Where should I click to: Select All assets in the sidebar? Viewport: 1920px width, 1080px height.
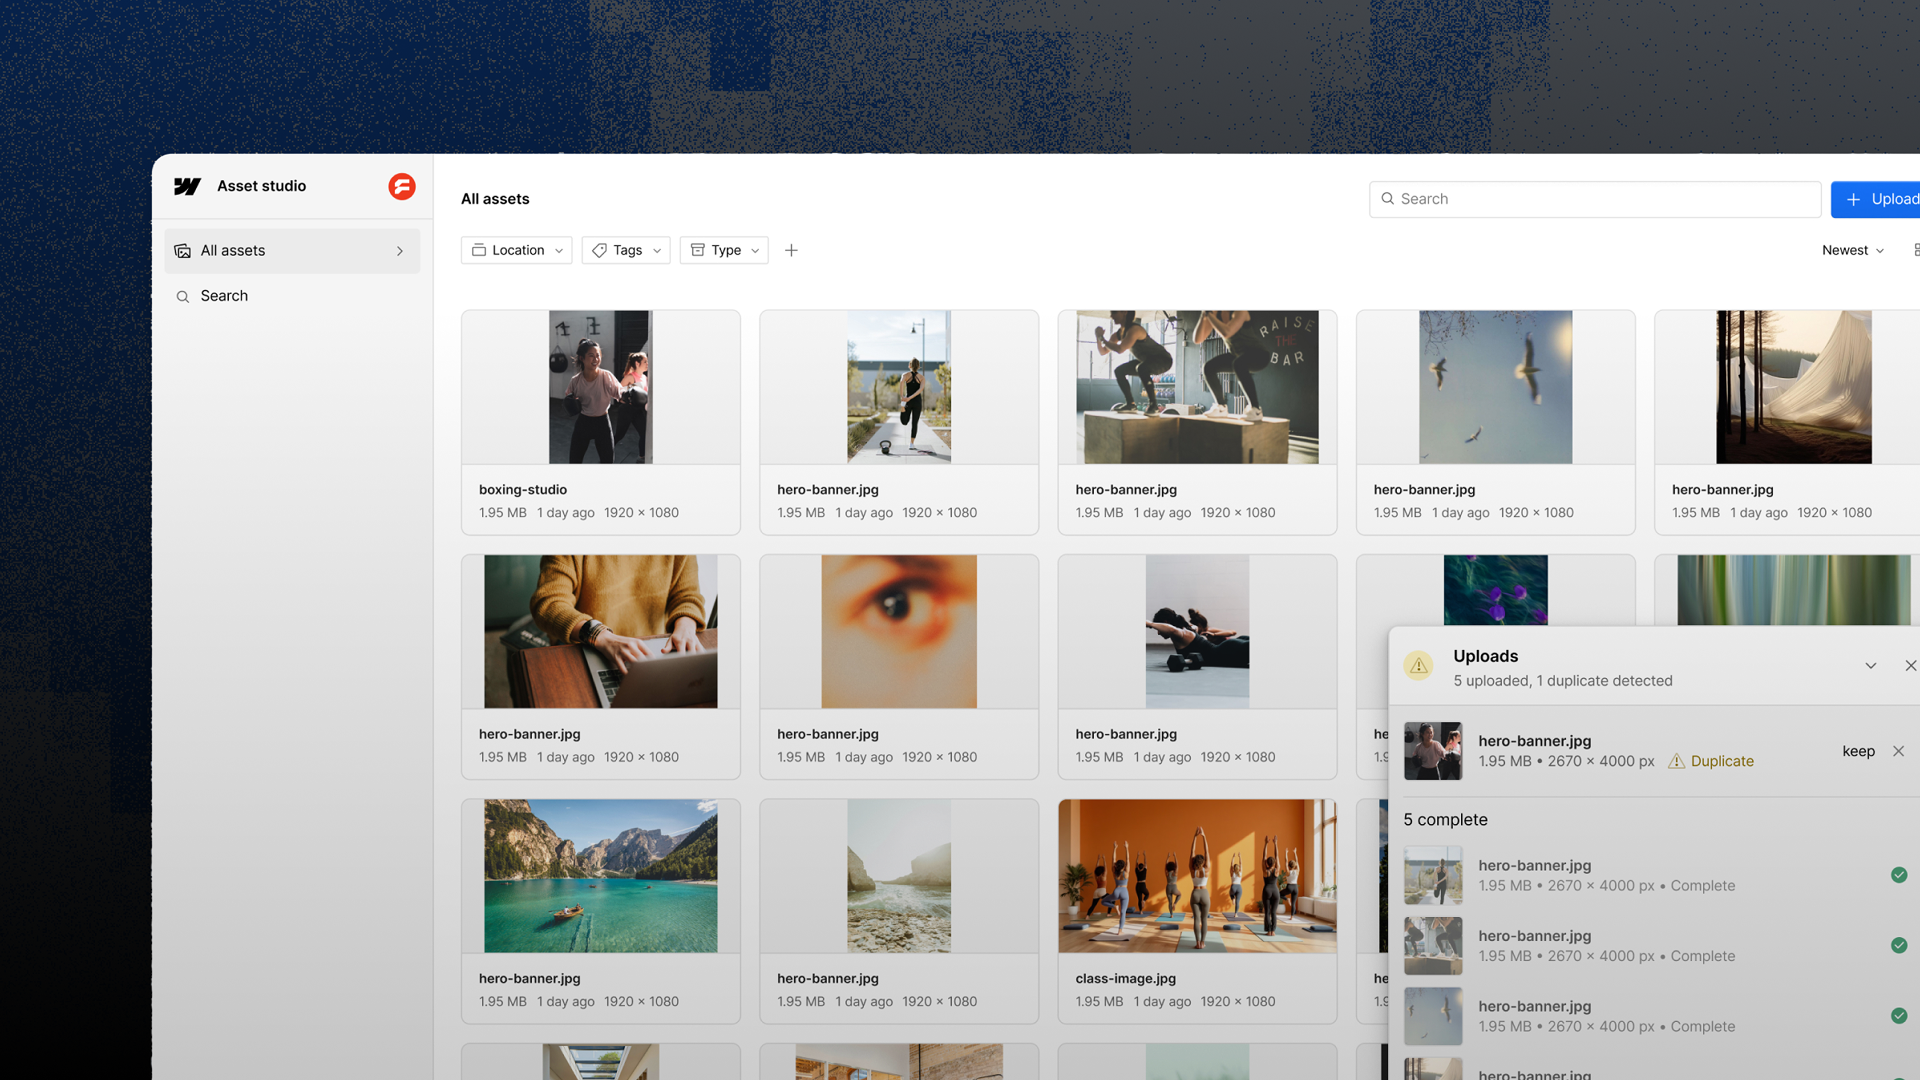292,251
